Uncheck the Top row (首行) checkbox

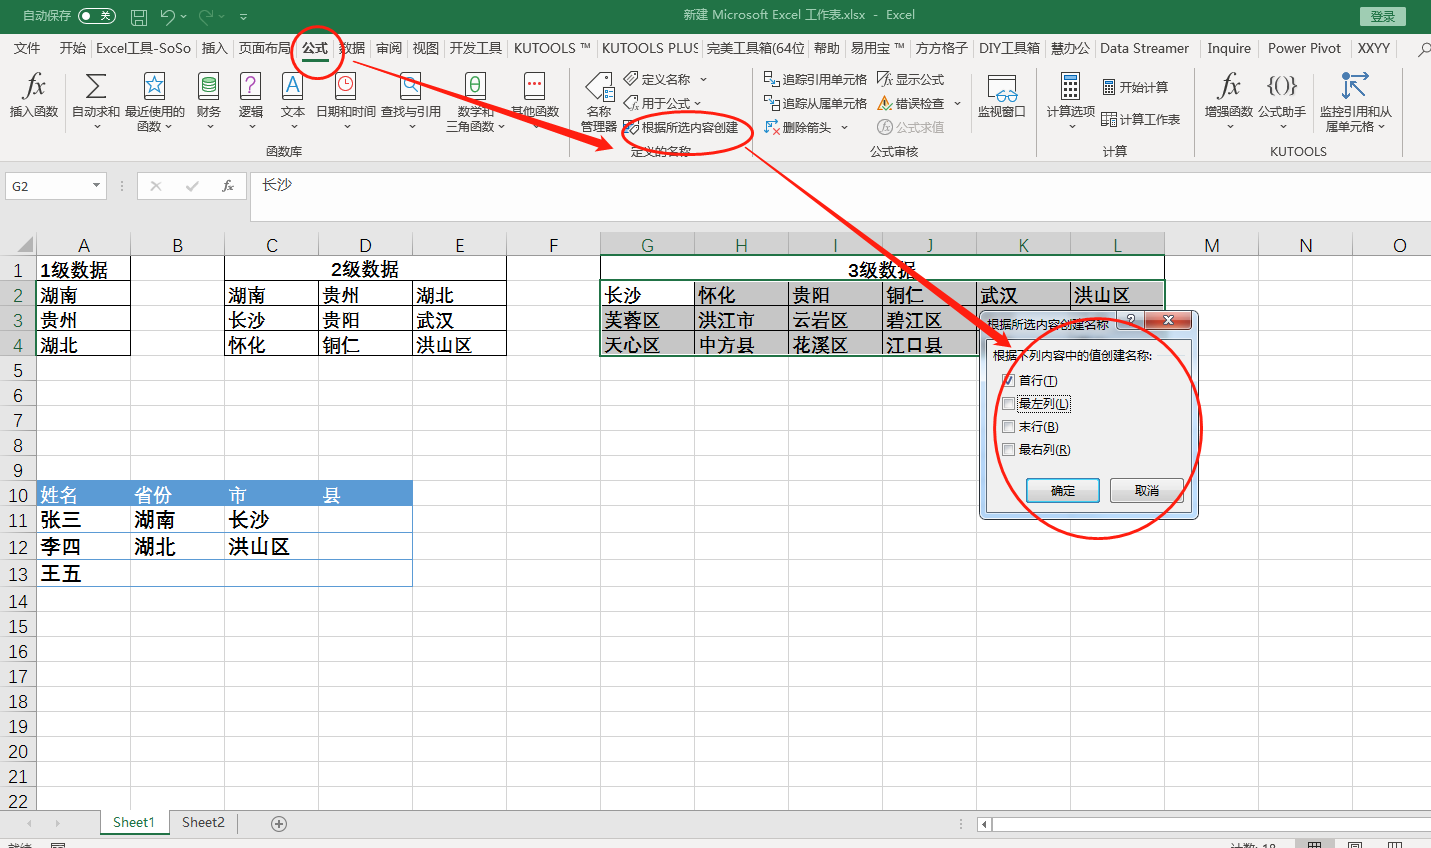pyautogui.click(x=1008, y=380)
